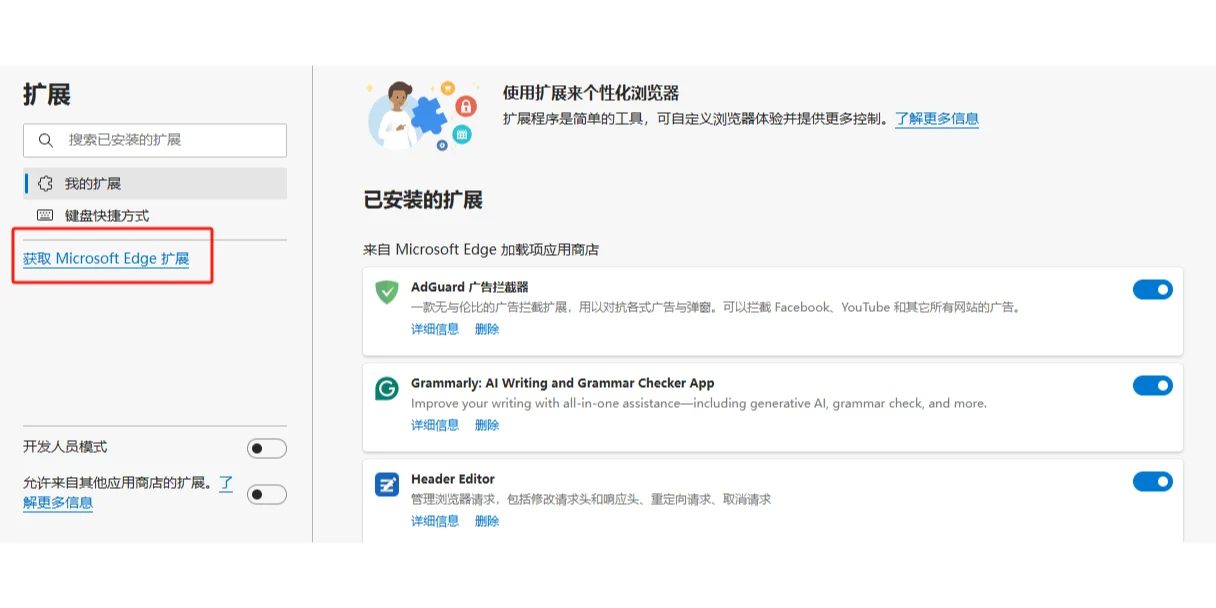Click 删除 under Grammarly extension
This screenshot has width=1216, height=608.
[x=487, y=424]
